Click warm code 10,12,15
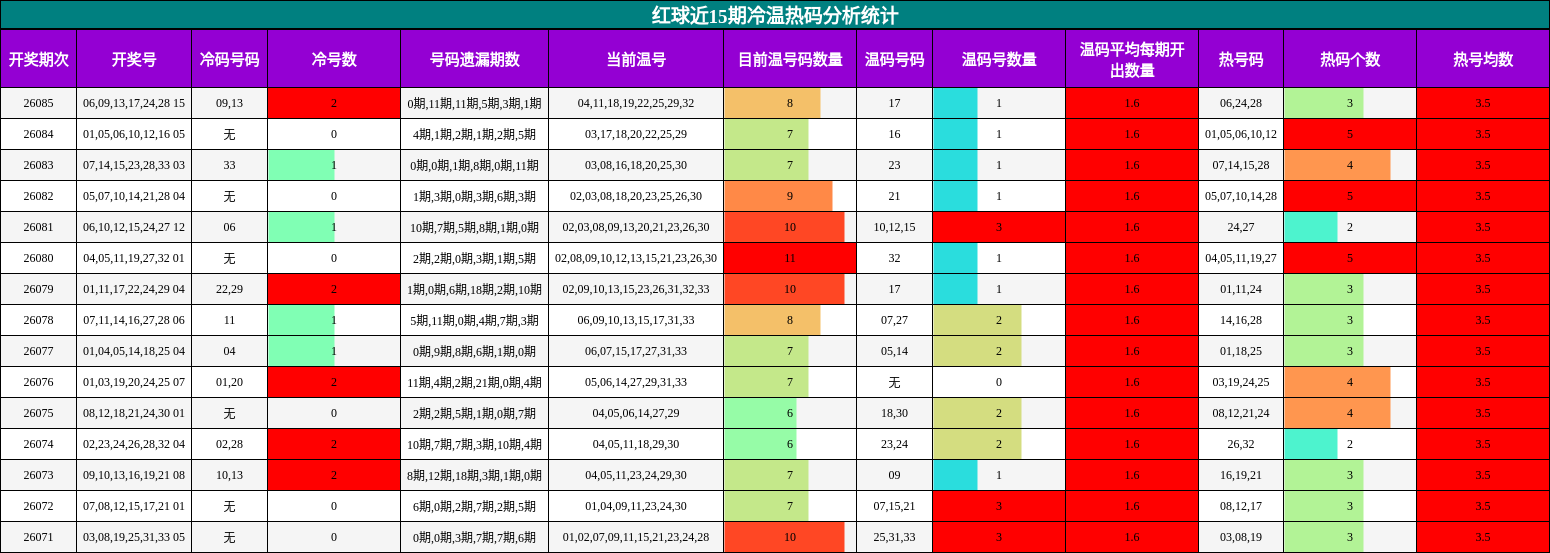1550x553 pixels. (894, 227)
